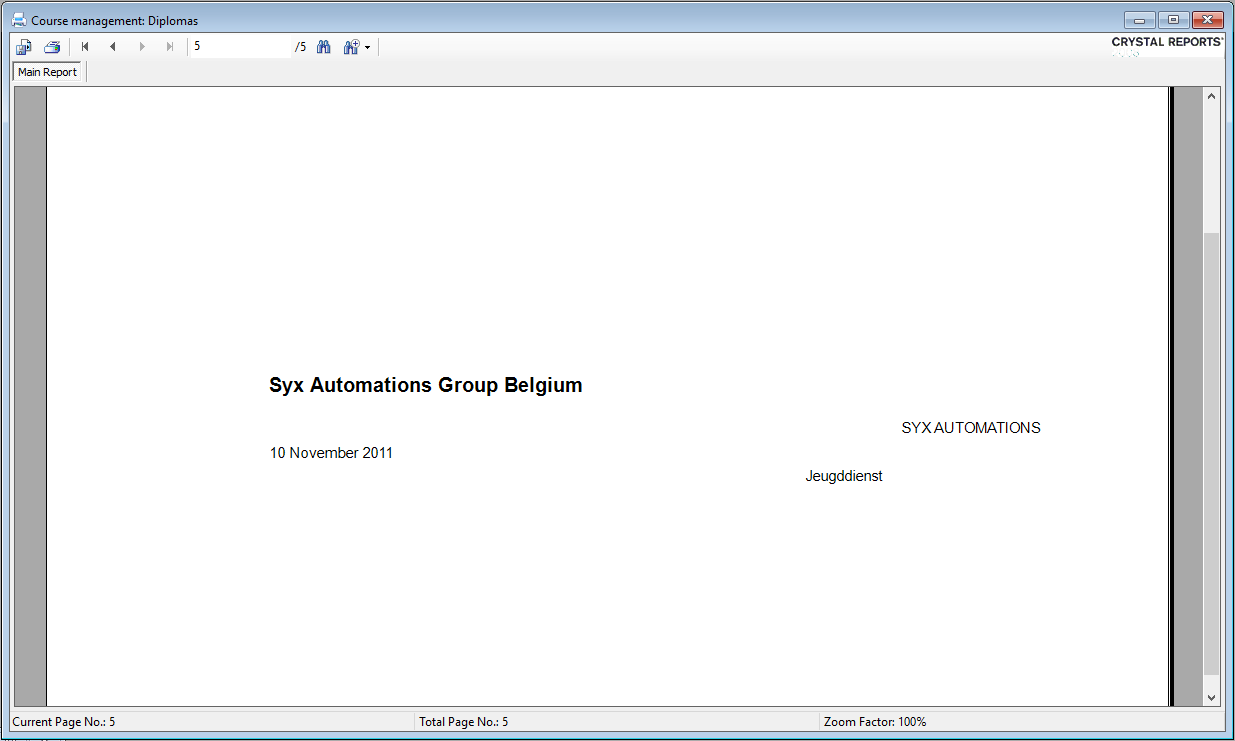The width and height of the screenshot is (1235, 741).
Task: Click the page number input field
Action: click(x=240, y=47)
